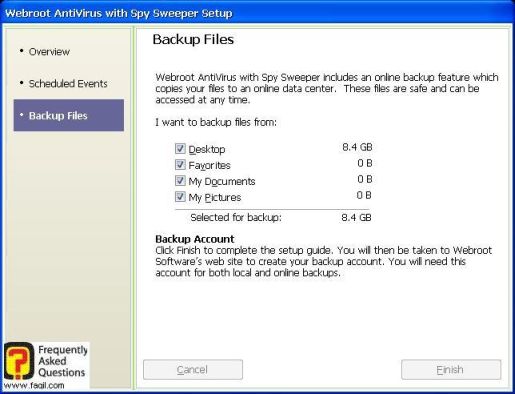The width and height of the screenshot is (515, 394).
Task: Click the Cancel button
Action: [x=193, y=369]
